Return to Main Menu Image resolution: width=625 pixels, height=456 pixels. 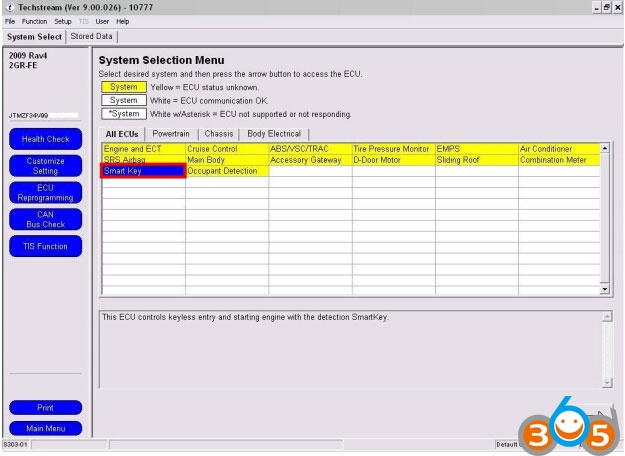coord(45,428)
